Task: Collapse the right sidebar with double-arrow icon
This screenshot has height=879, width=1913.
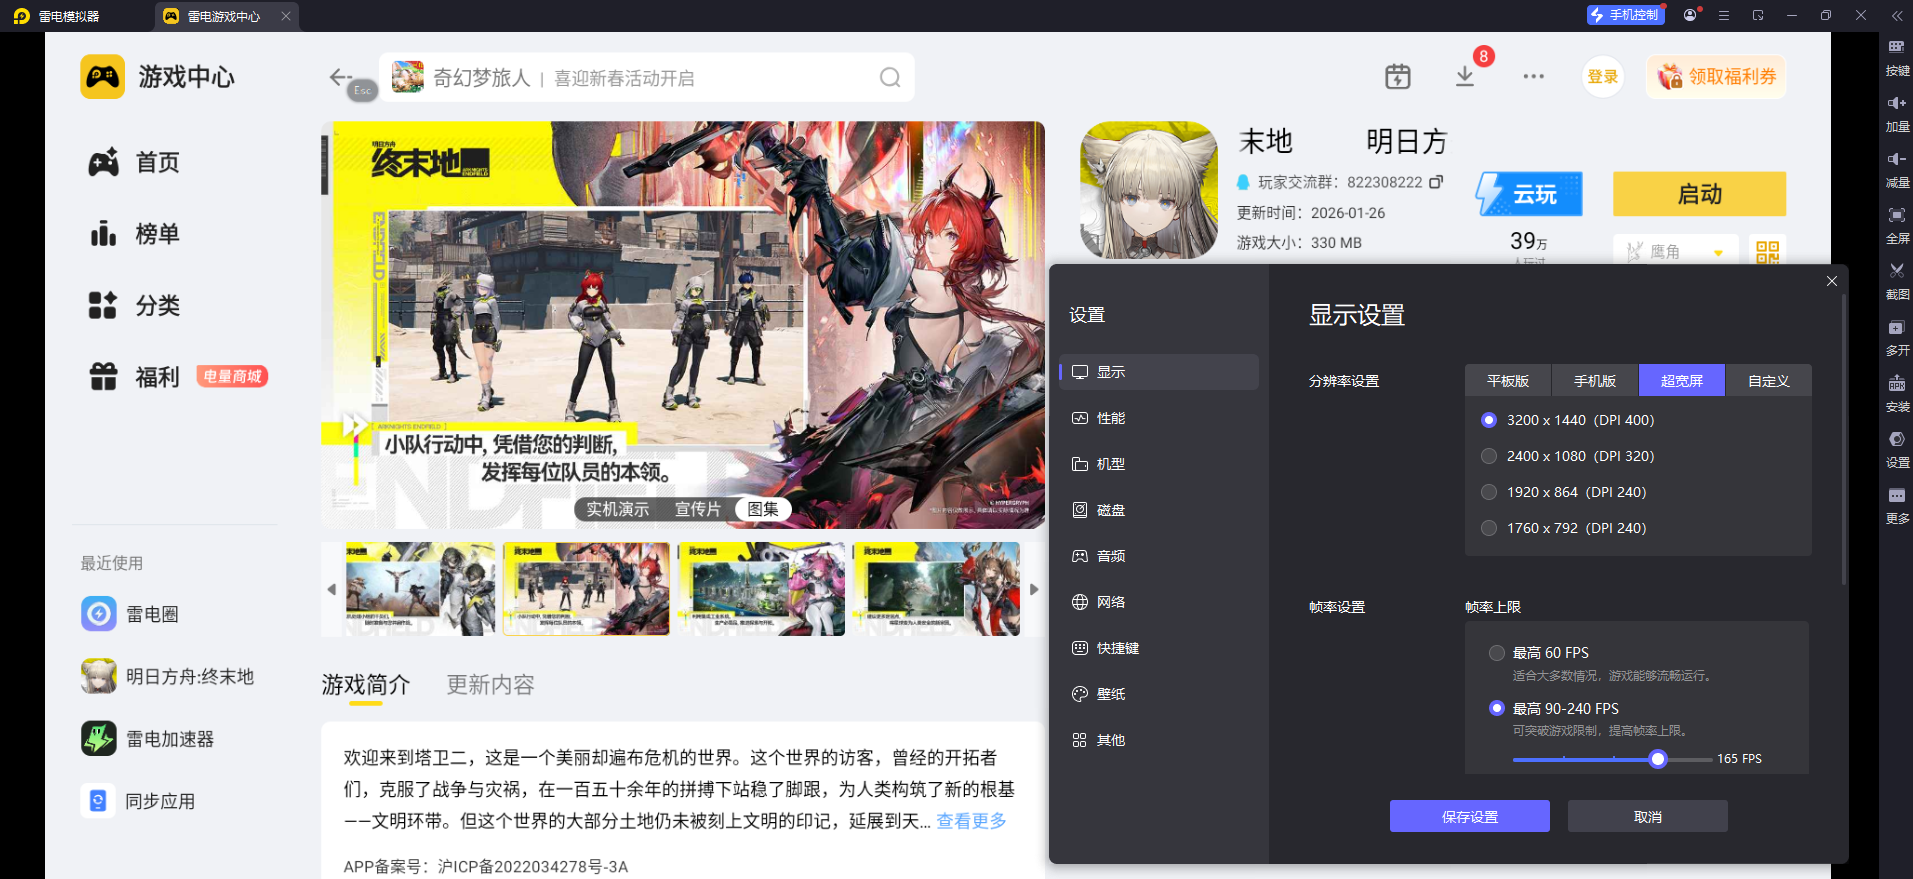Action: coord(1896,15)
